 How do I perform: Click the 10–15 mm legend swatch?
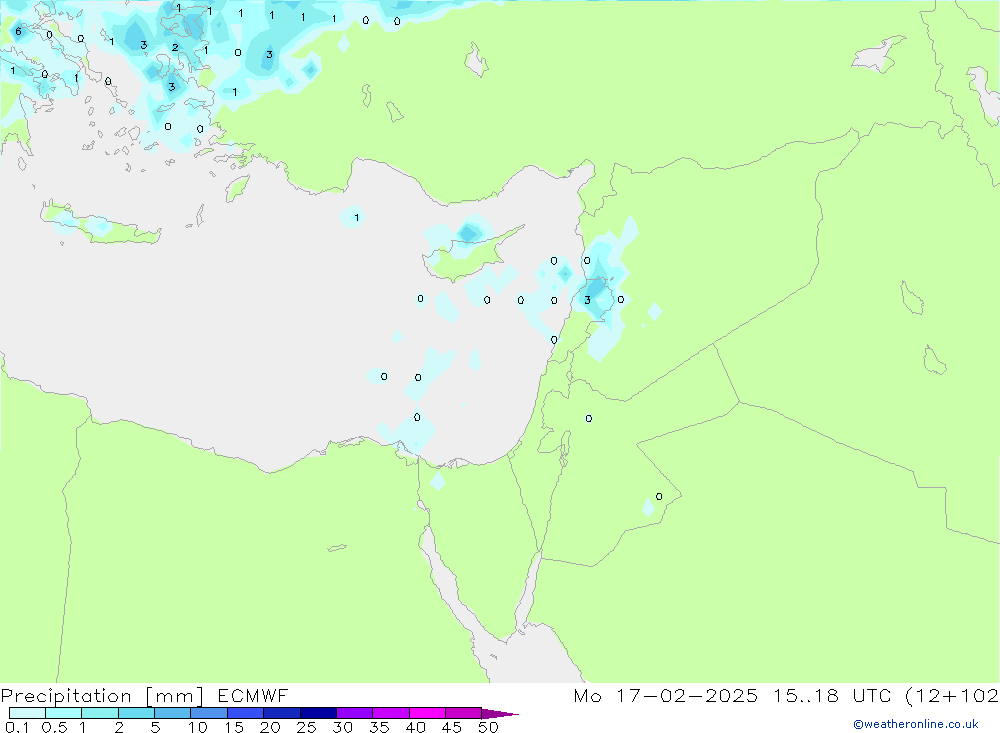point(209,713)
